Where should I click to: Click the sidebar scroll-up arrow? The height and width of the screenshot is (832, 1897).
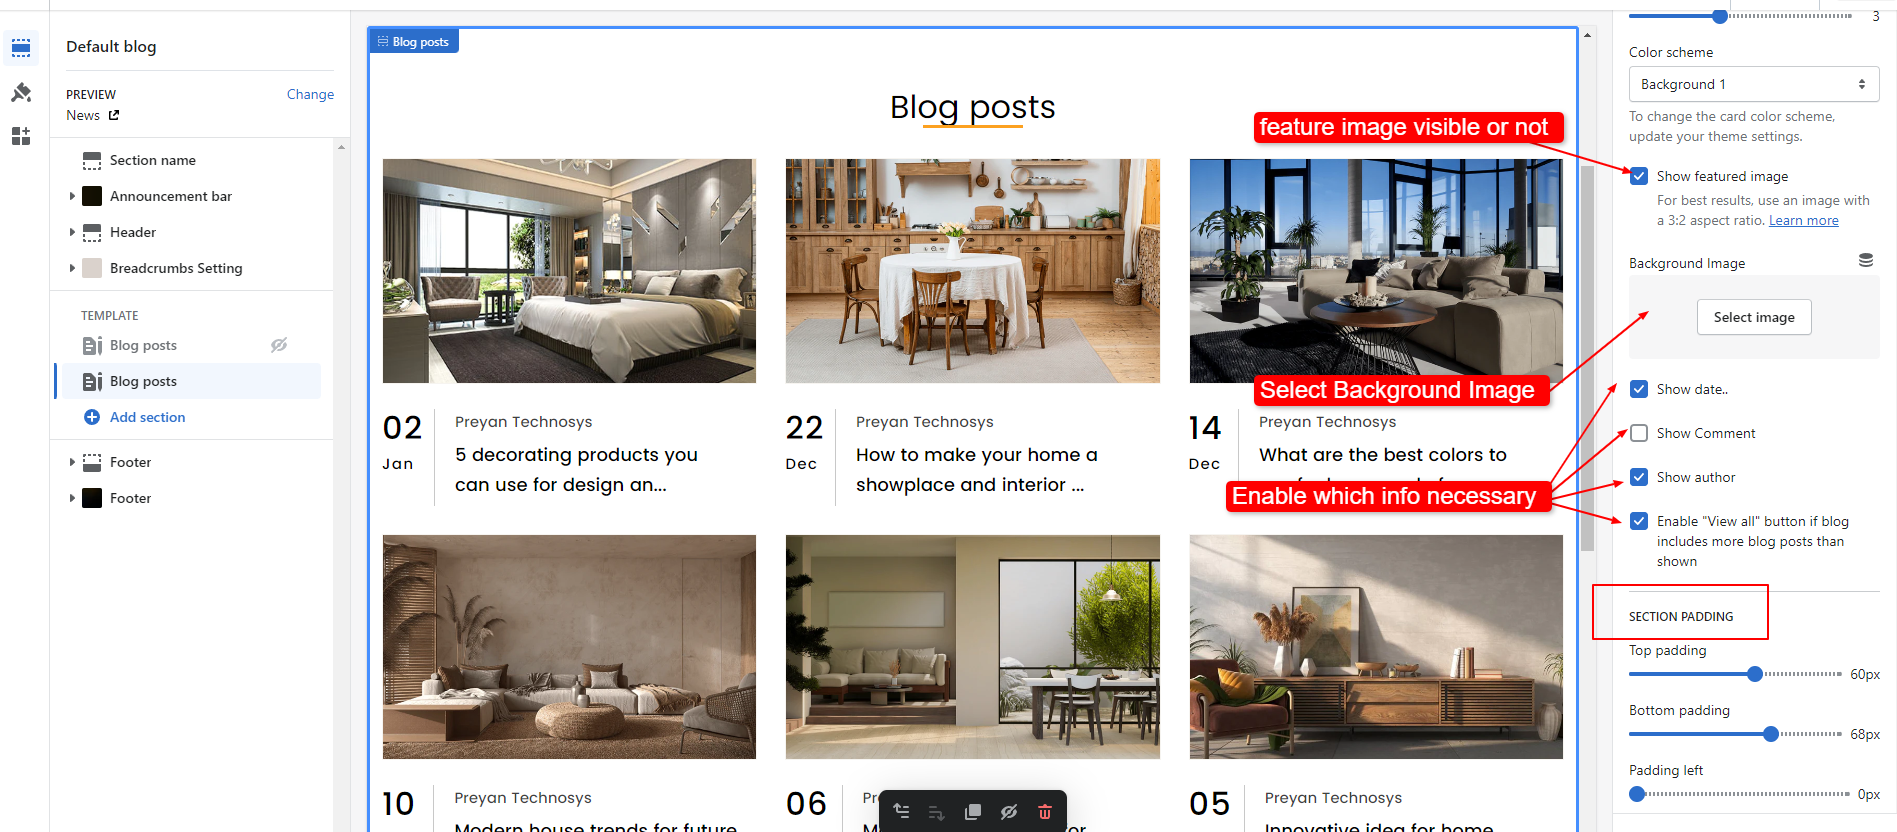(342, 147)
